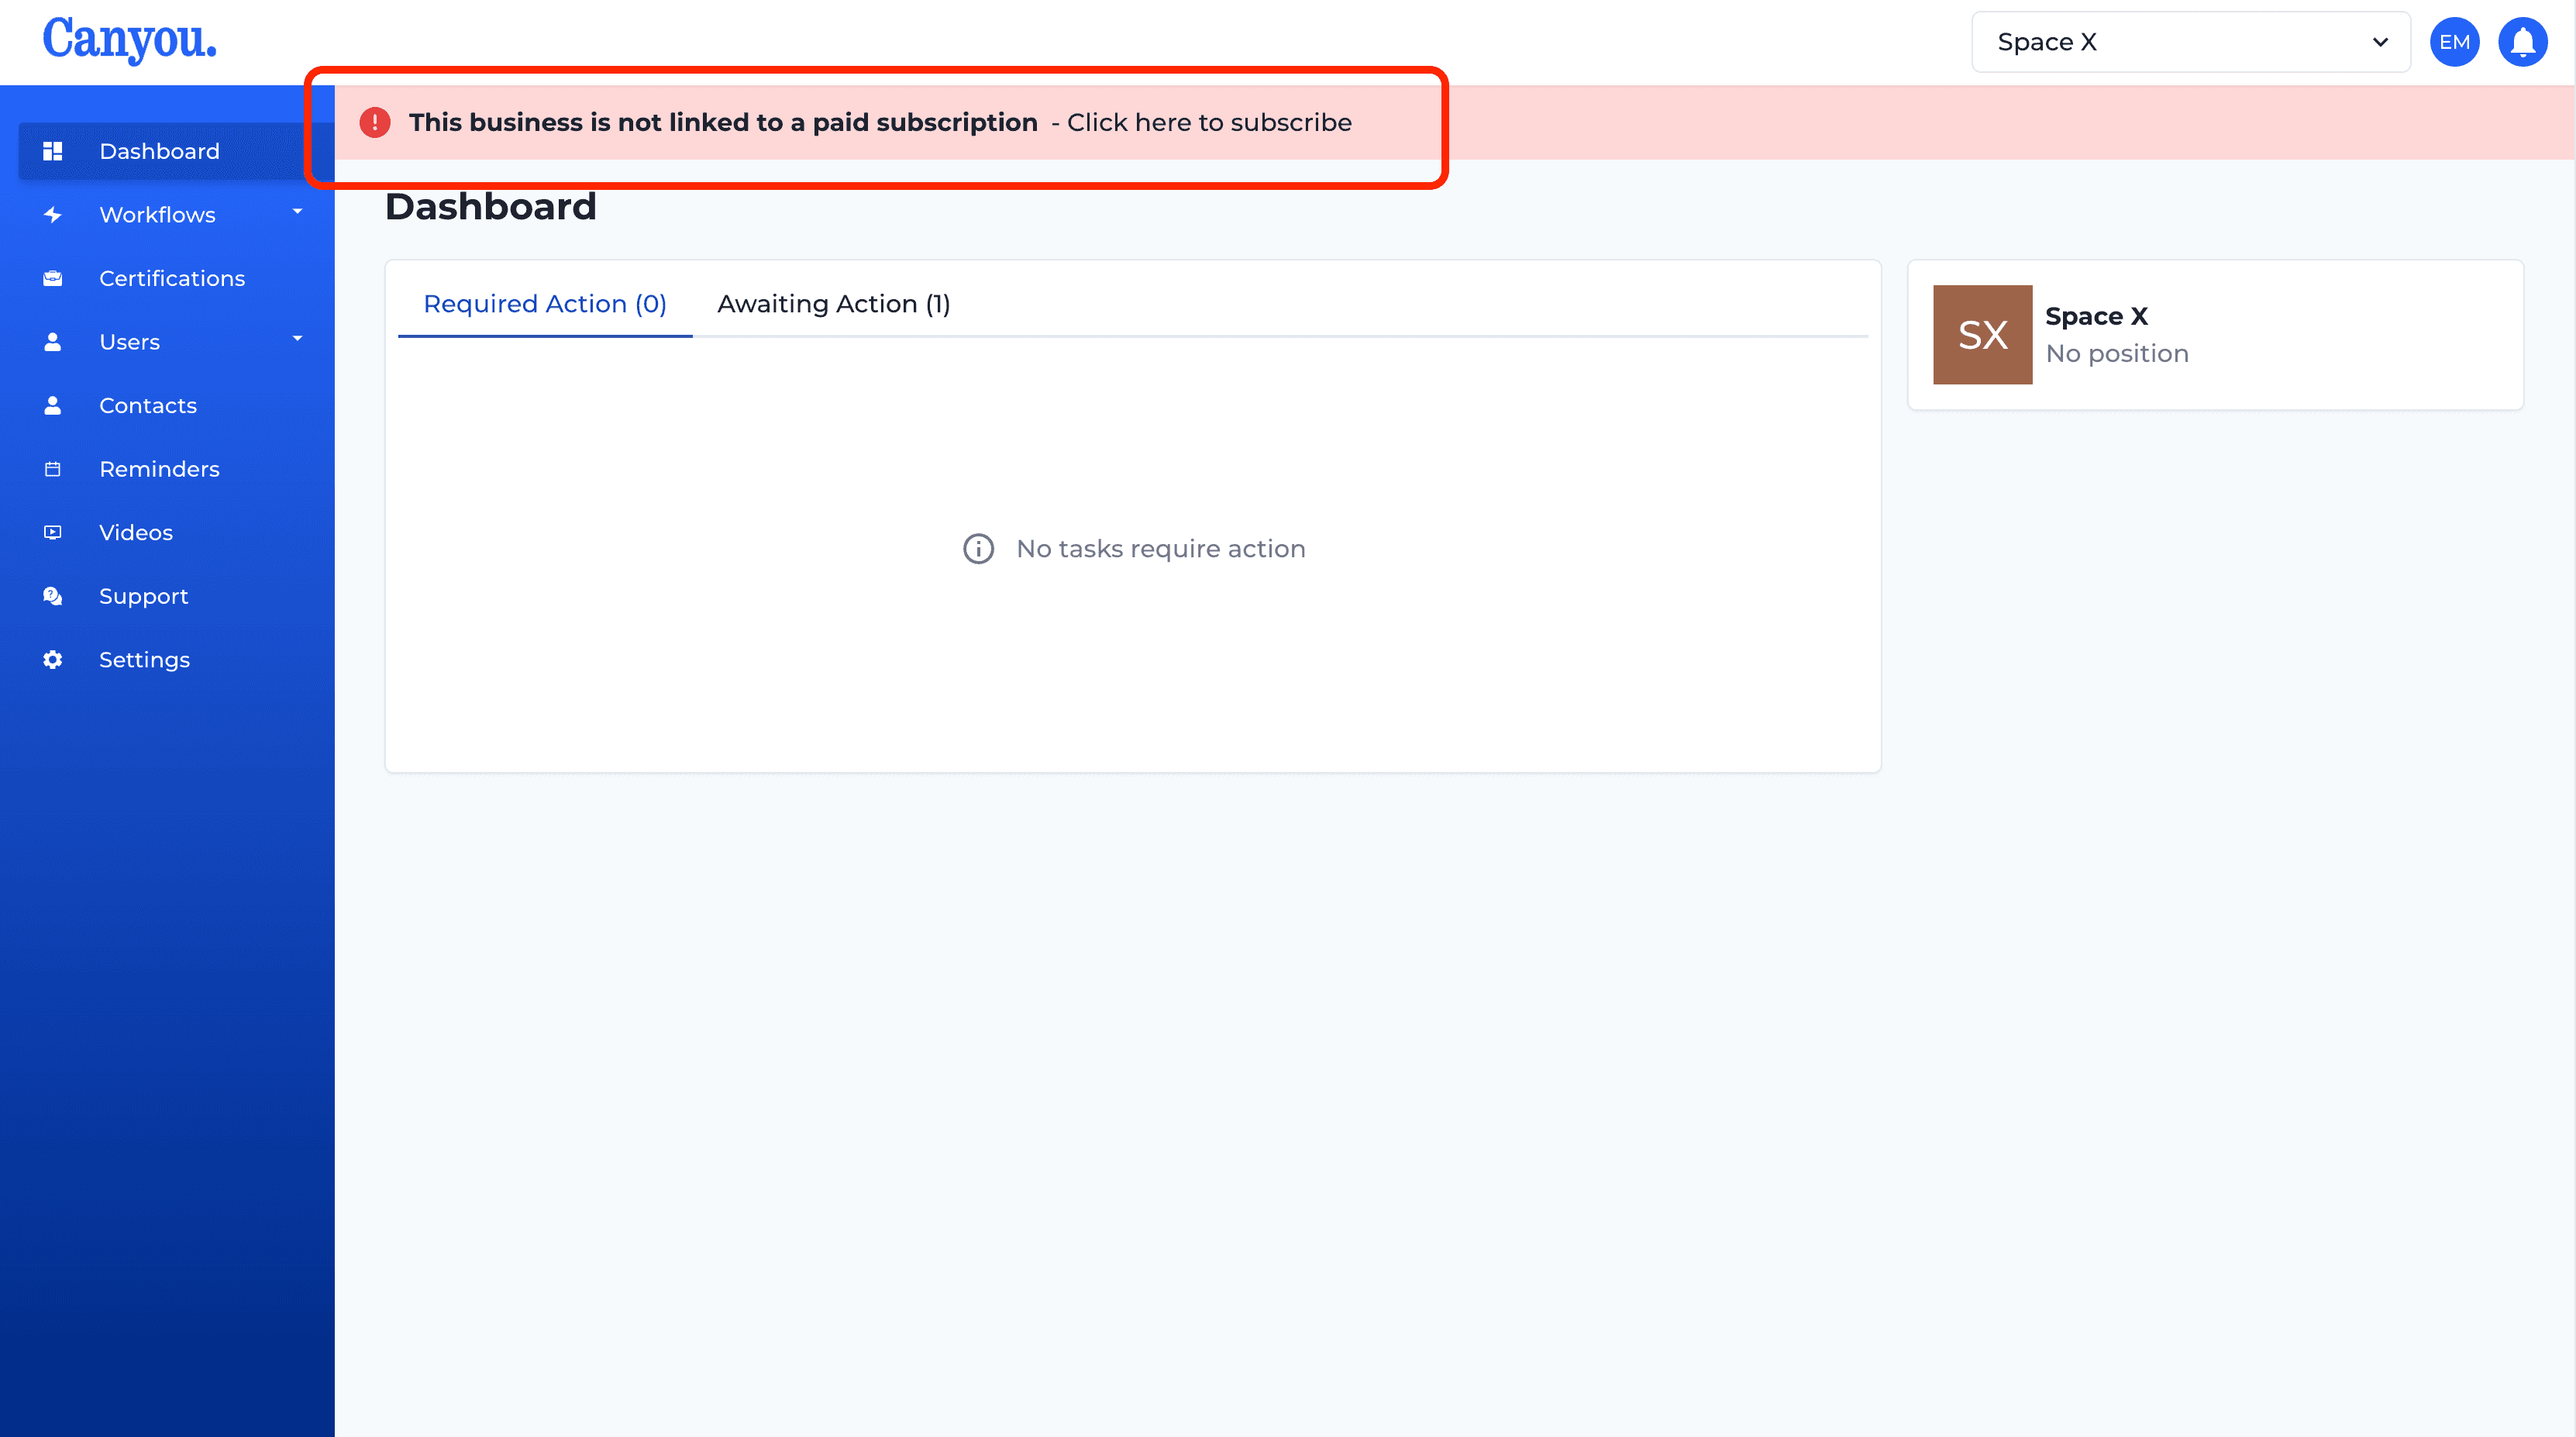2576x1437 pixels.
Task: Open the notifications bell
Action: 2522,42
